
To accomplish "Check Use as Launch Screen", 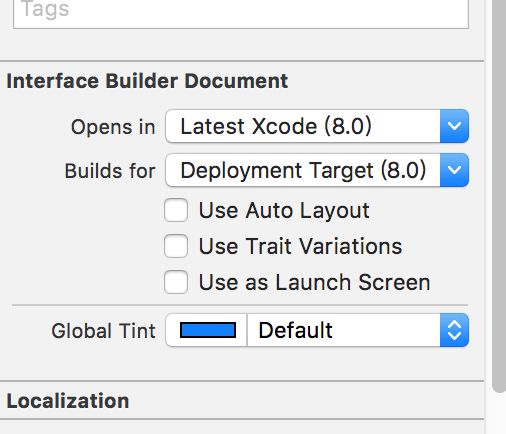I will (176, 282).
